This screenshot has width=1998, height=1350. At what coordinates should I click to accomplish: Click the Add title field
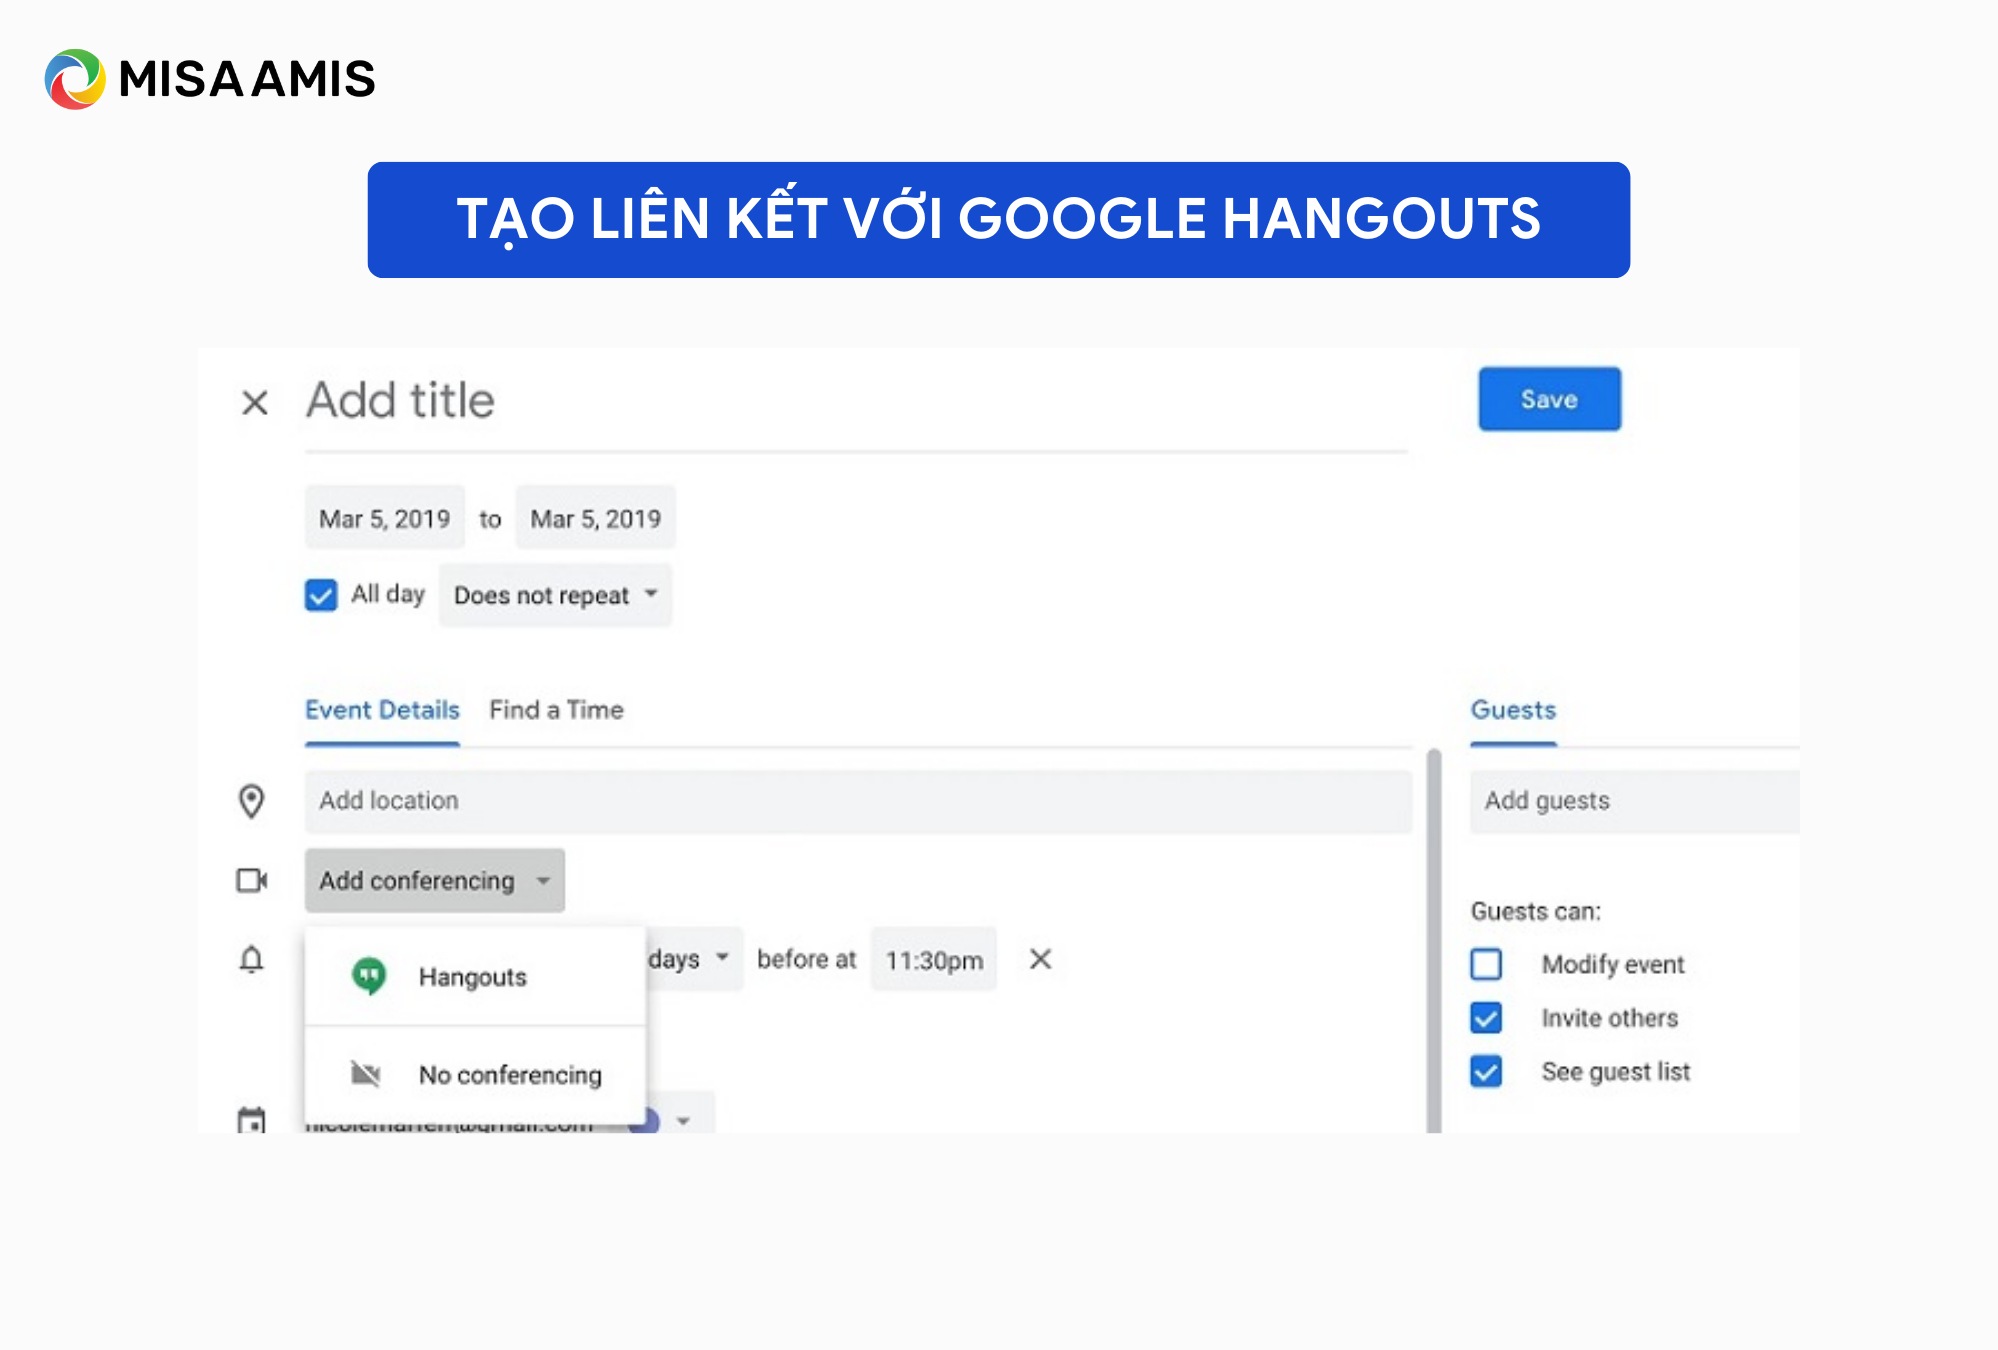(856, 402)
